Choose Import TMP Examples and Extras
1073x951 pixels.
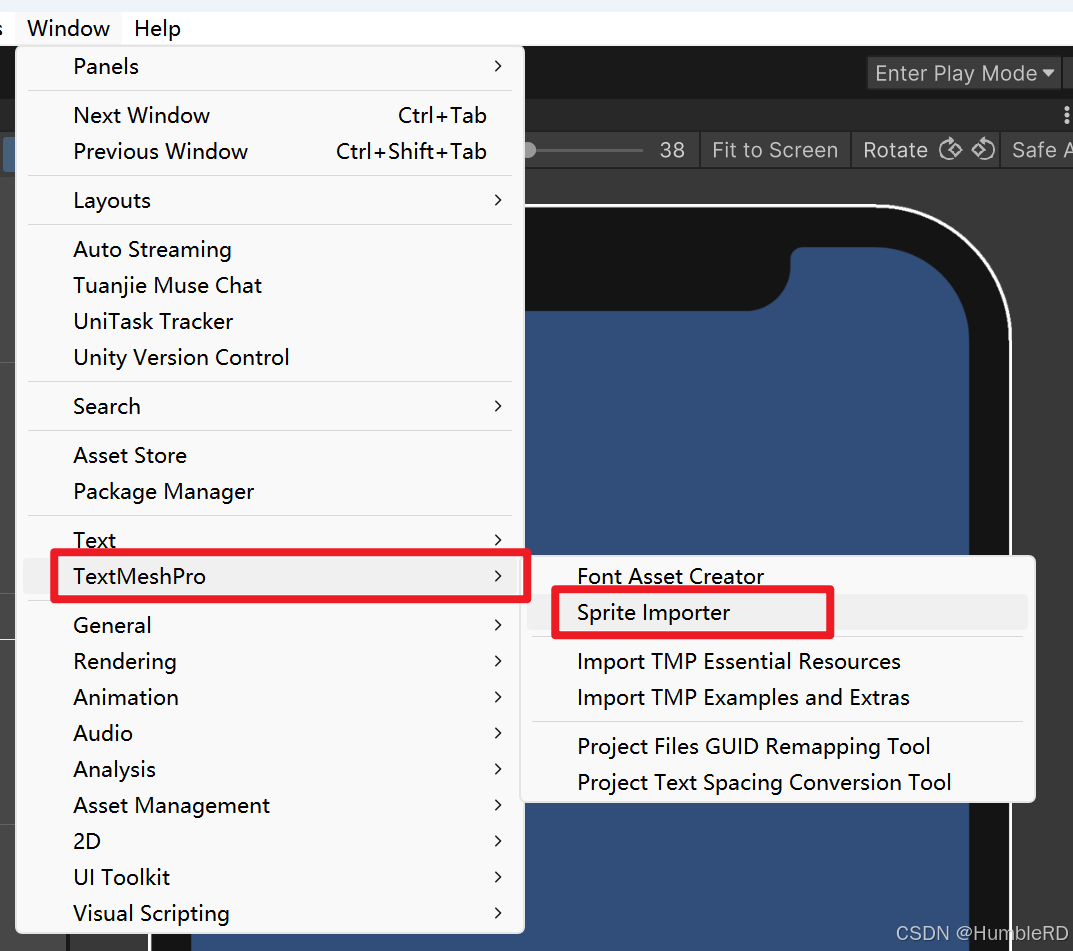(778, 697)
